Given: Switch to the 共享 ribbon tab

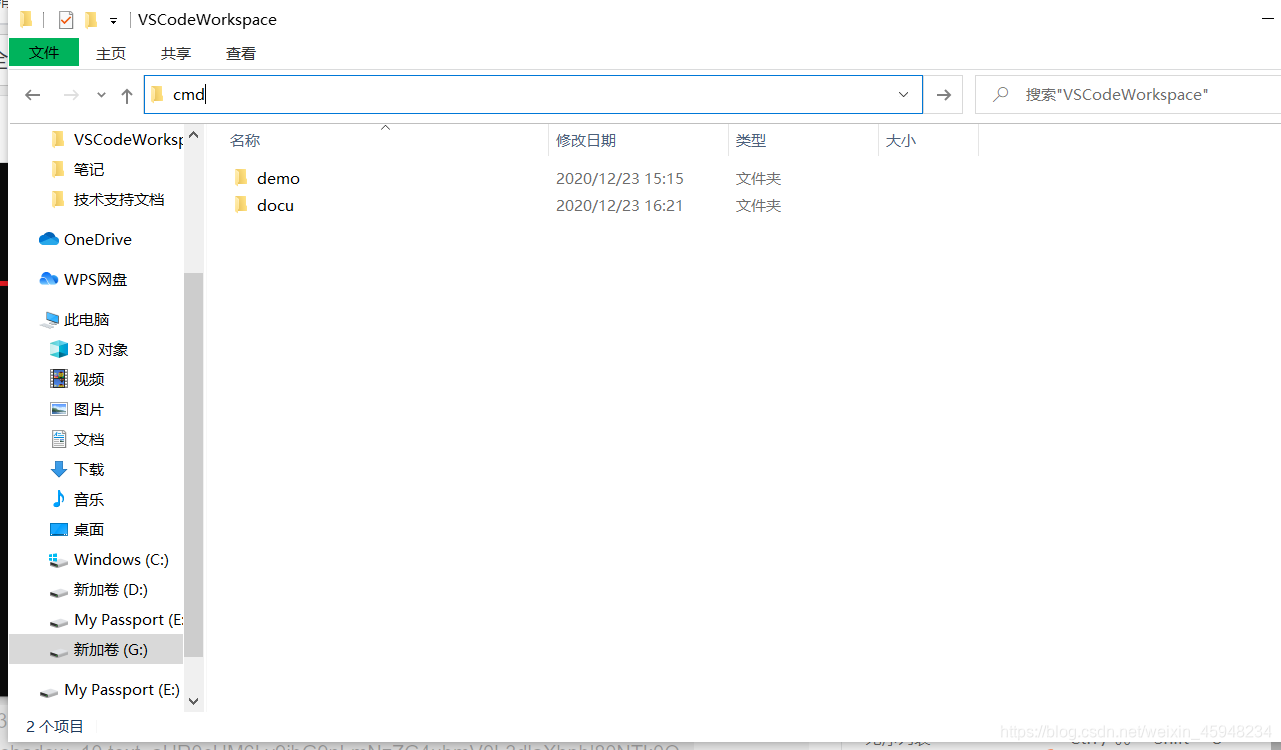Looking at the screenshot, I should [176, 53].
